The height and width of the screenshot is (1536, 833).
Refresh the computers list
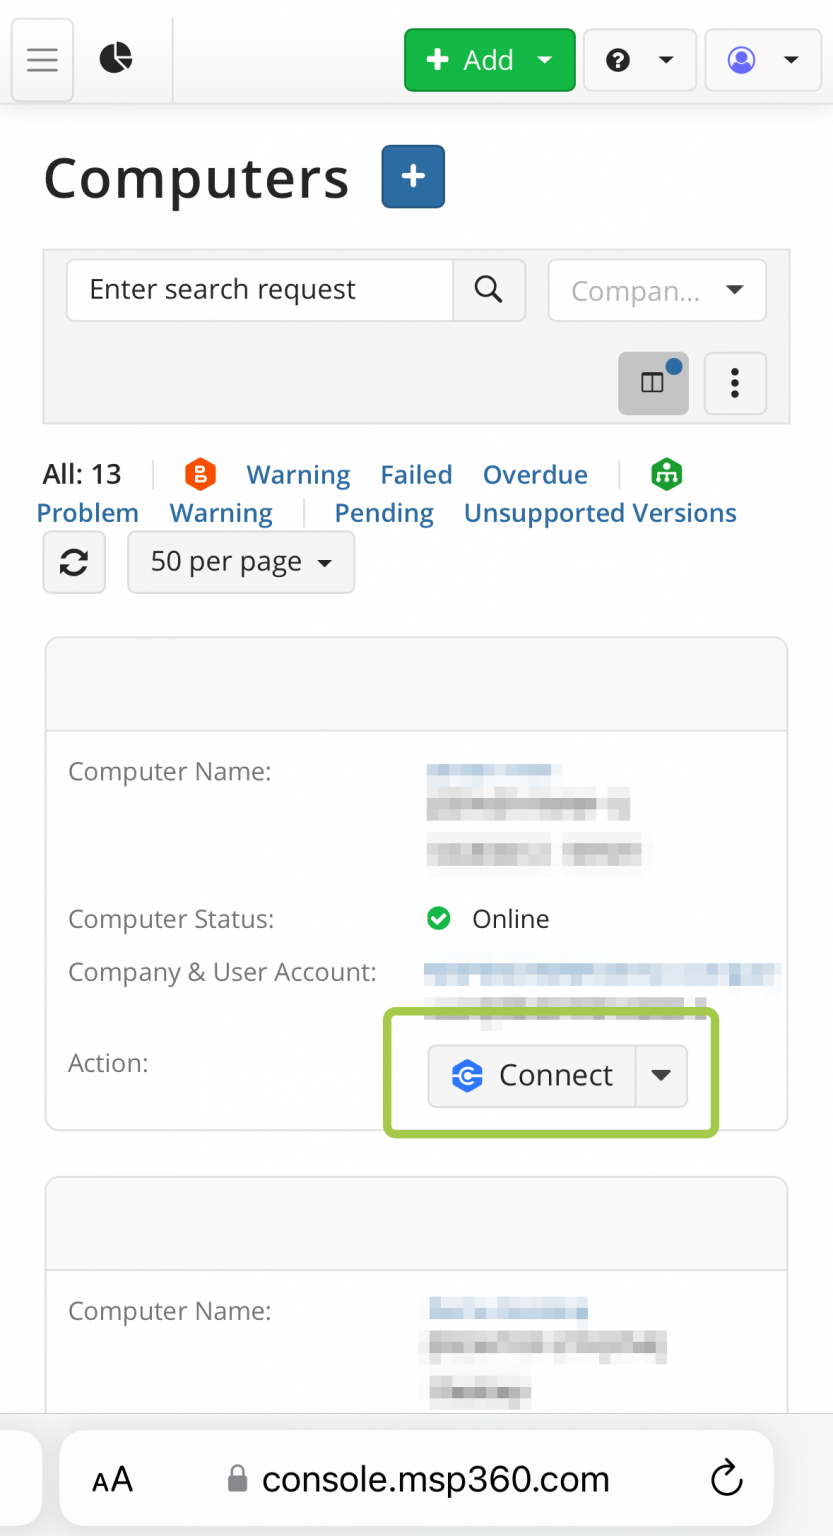[73, 562]
